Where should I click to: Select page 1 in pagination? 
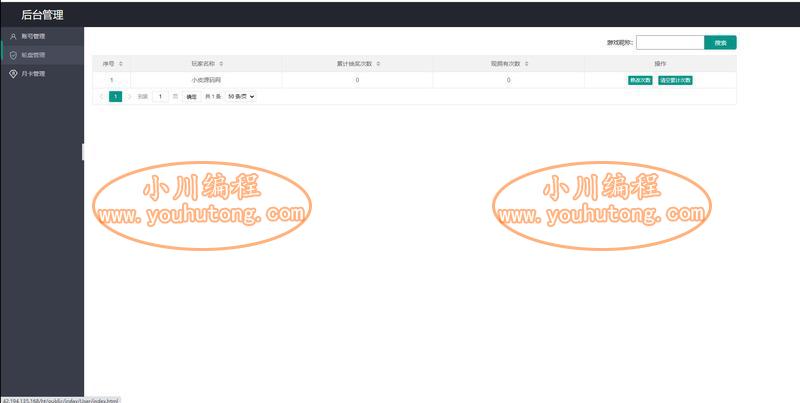tap(115, 96)
